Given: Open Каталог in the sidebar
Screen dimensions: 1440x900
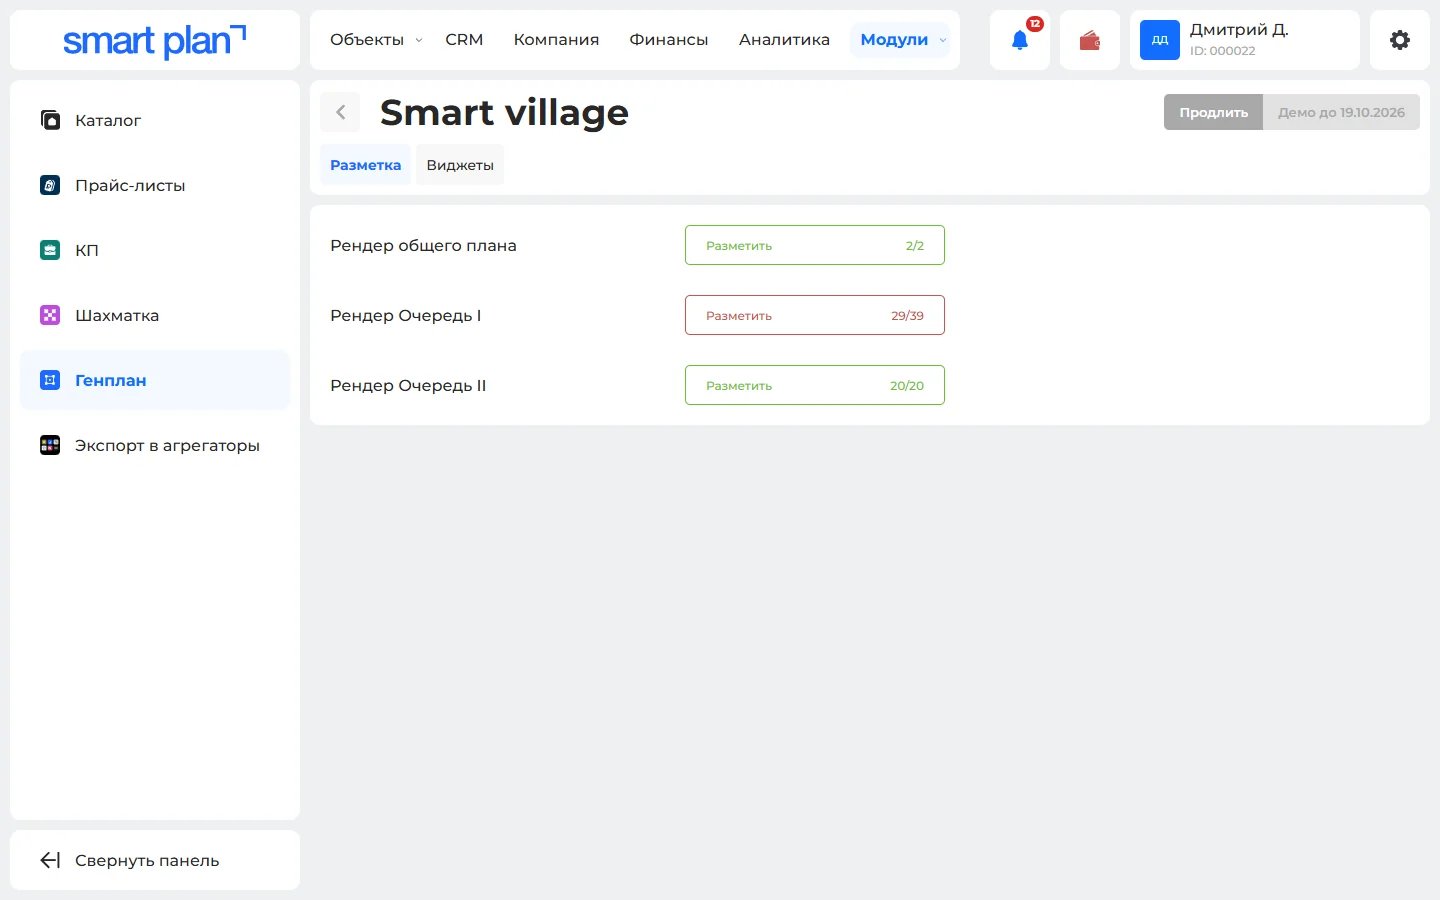Looking at the screenshot, I should [155, 120].
